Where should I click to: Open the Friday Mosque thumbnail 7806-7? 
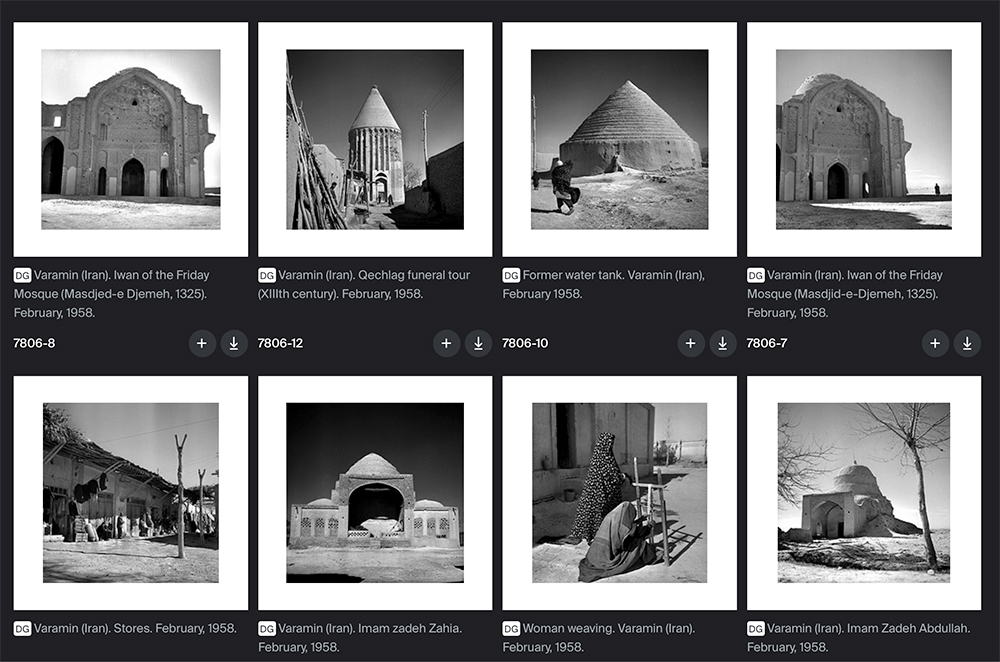point(864,139)
